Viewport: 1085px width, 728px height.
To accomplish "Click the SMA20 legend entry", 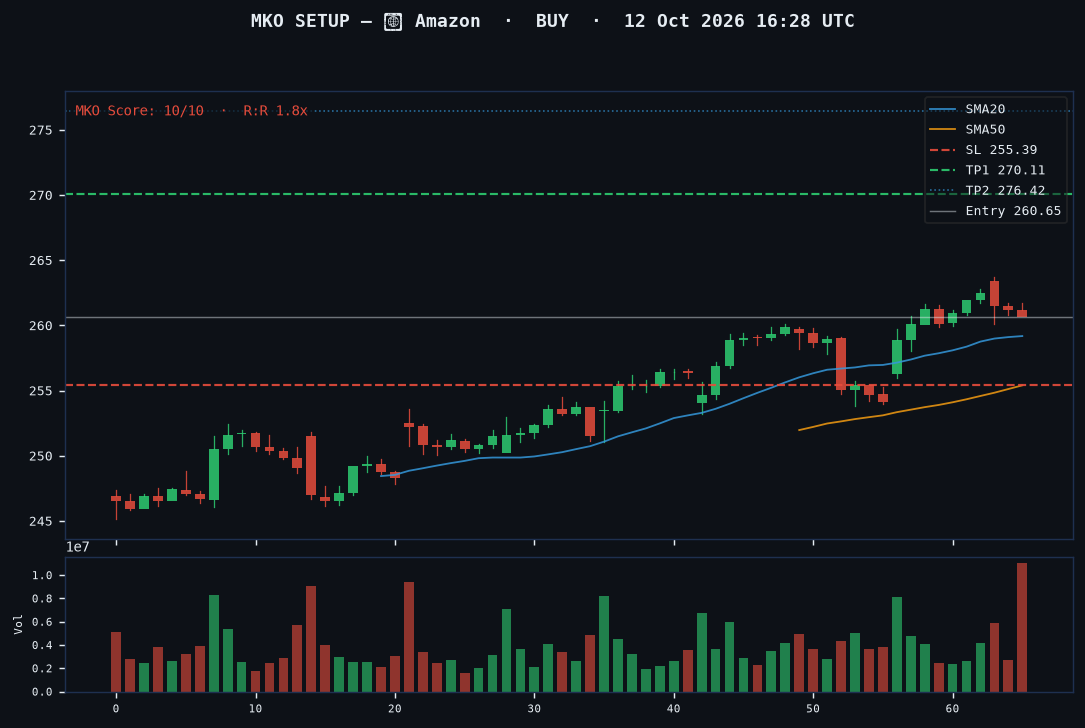I will coord(967,109).
